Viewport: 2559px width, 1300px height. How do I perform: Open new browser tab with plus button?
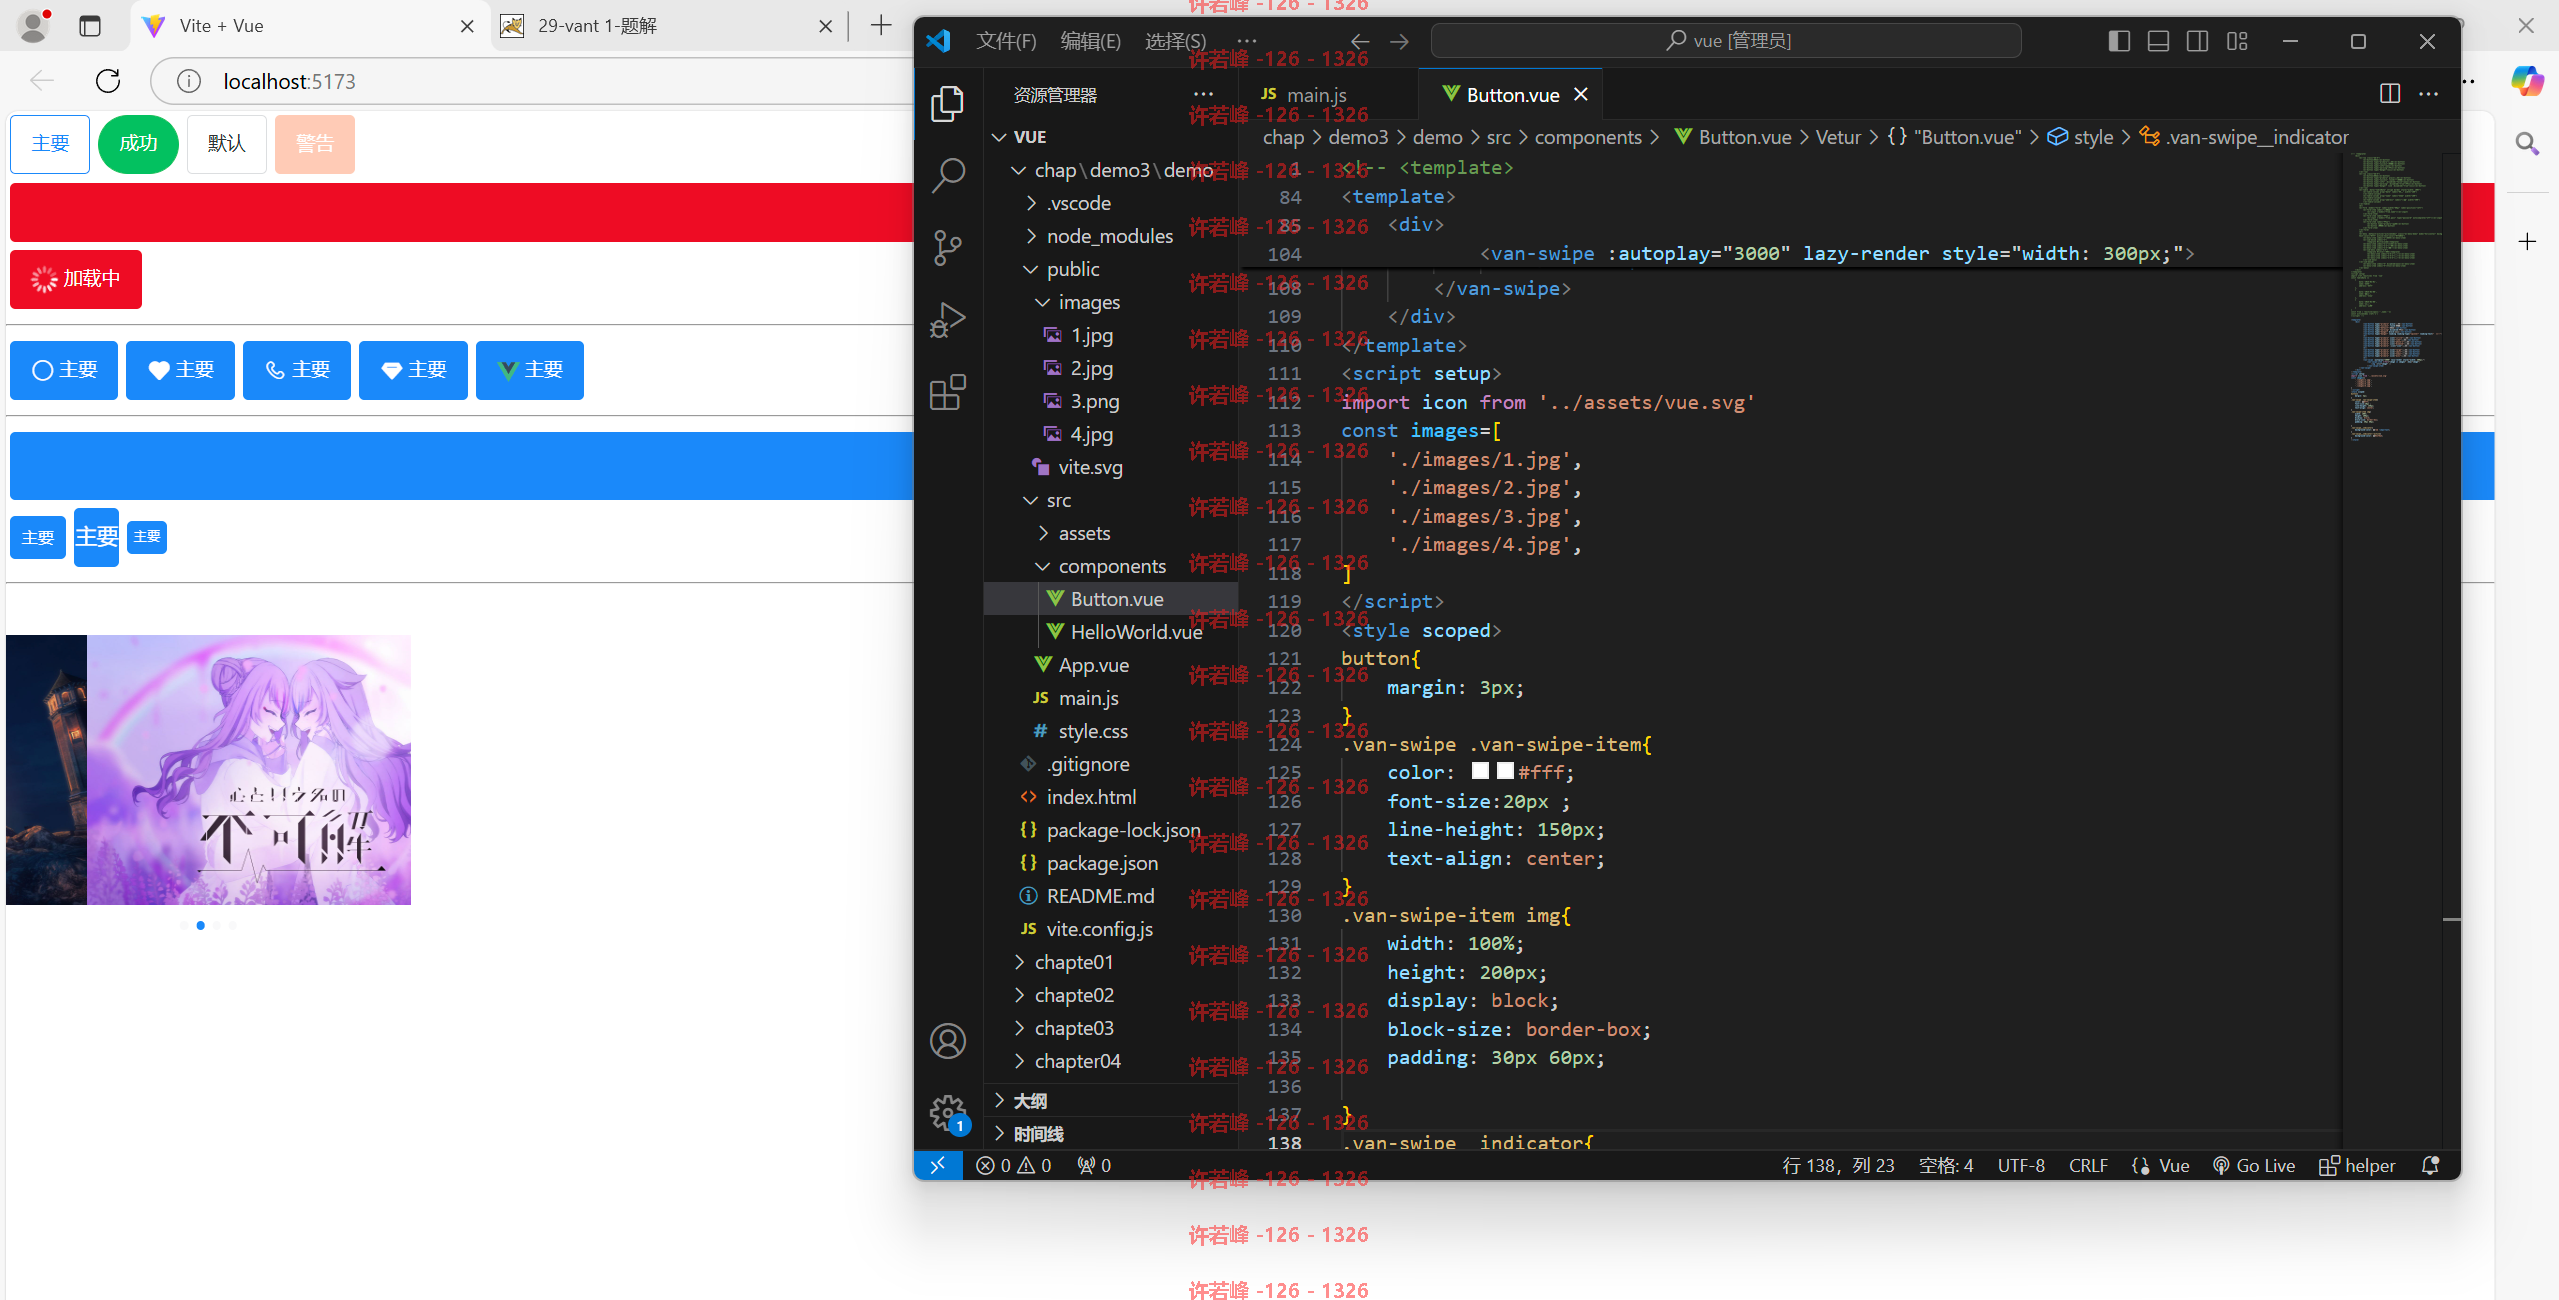point(881,26)
